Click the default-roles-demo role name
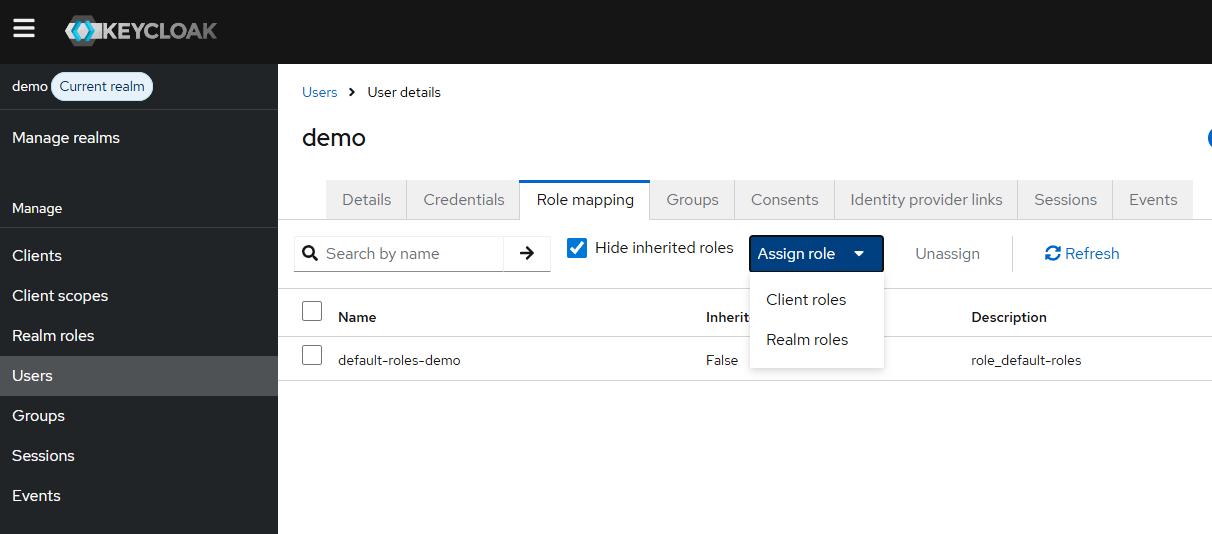 [399, 360]
